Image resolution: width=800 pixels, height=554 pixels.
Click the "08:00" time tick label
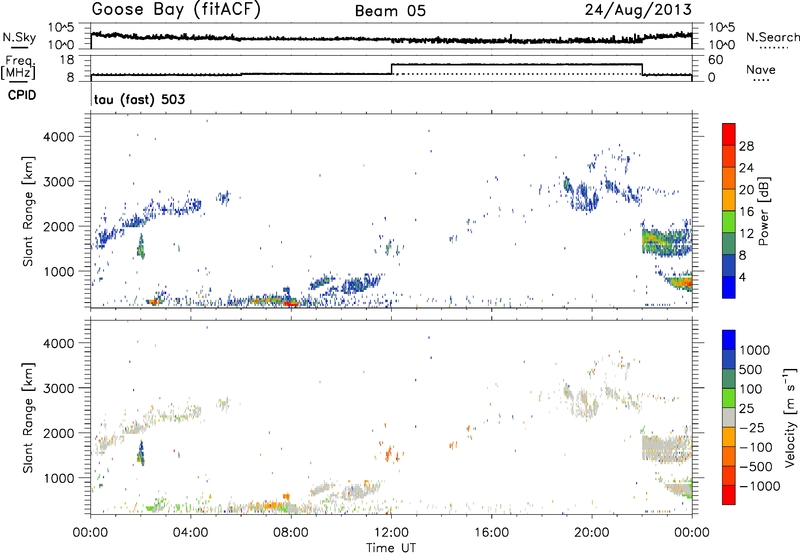tap(291, 533)
